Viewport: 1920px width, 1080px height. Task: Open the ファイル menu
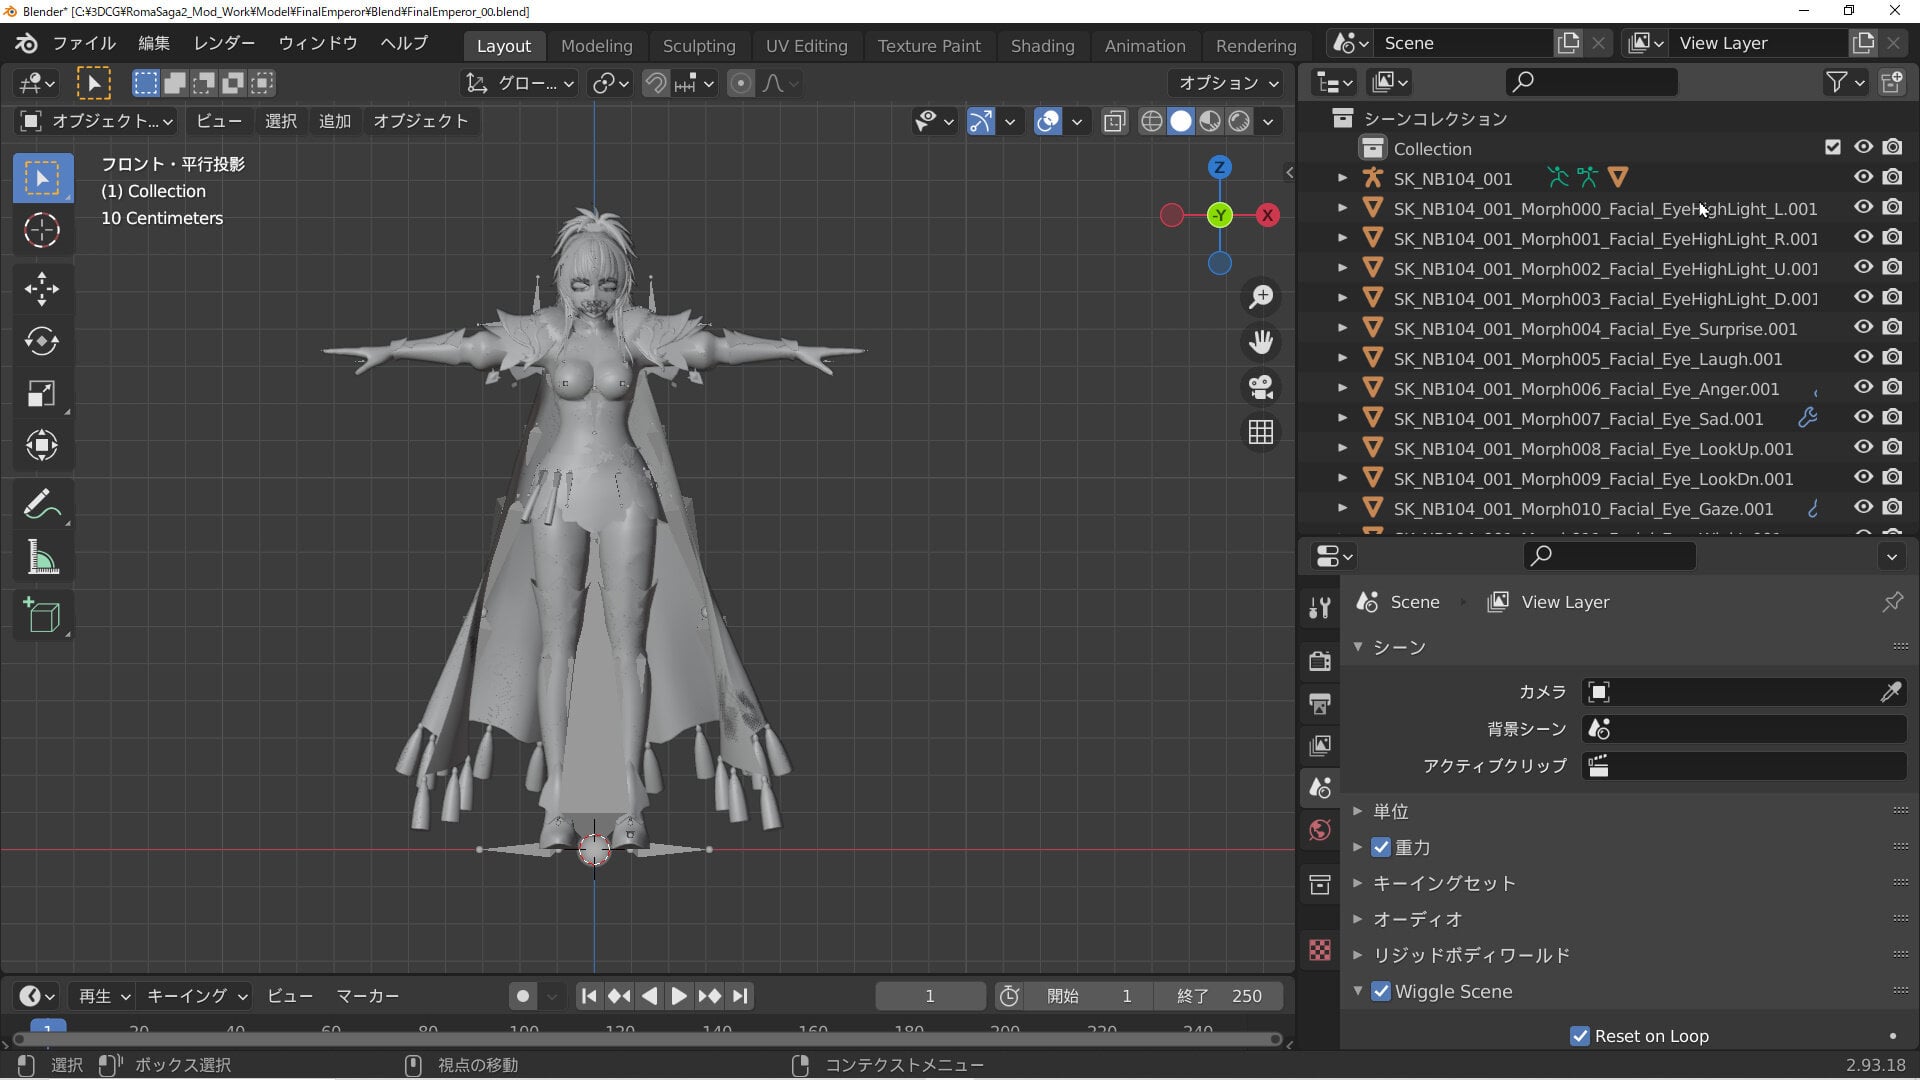(84, 43)
